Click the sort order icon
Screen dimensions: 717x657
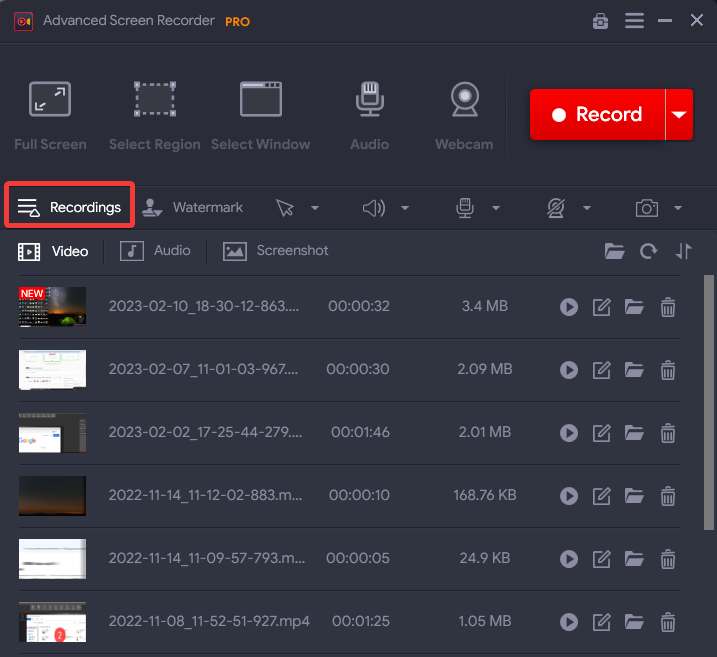point(684,251)
